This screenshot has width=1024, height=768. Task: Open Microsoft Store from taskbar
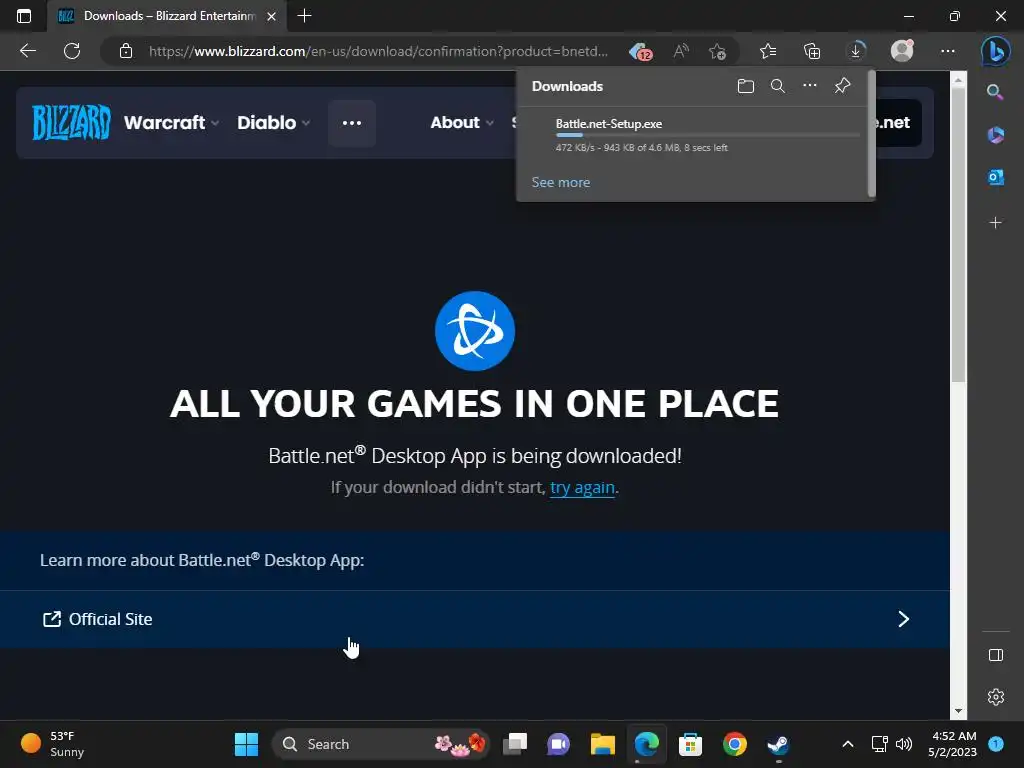pyautogui.click(x=690, y=744)
